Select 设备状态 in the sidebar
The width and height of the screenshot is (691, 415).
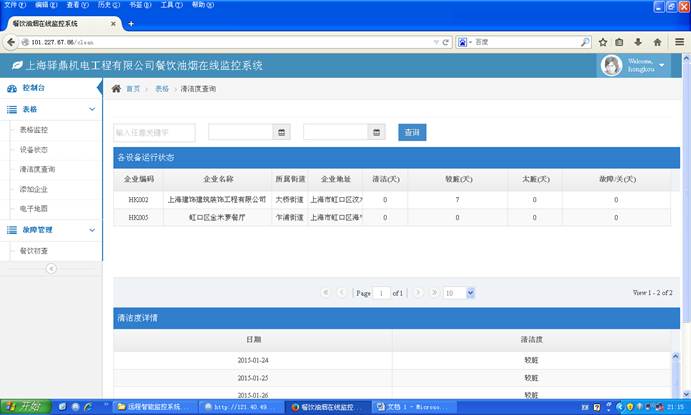click(34, 150)
